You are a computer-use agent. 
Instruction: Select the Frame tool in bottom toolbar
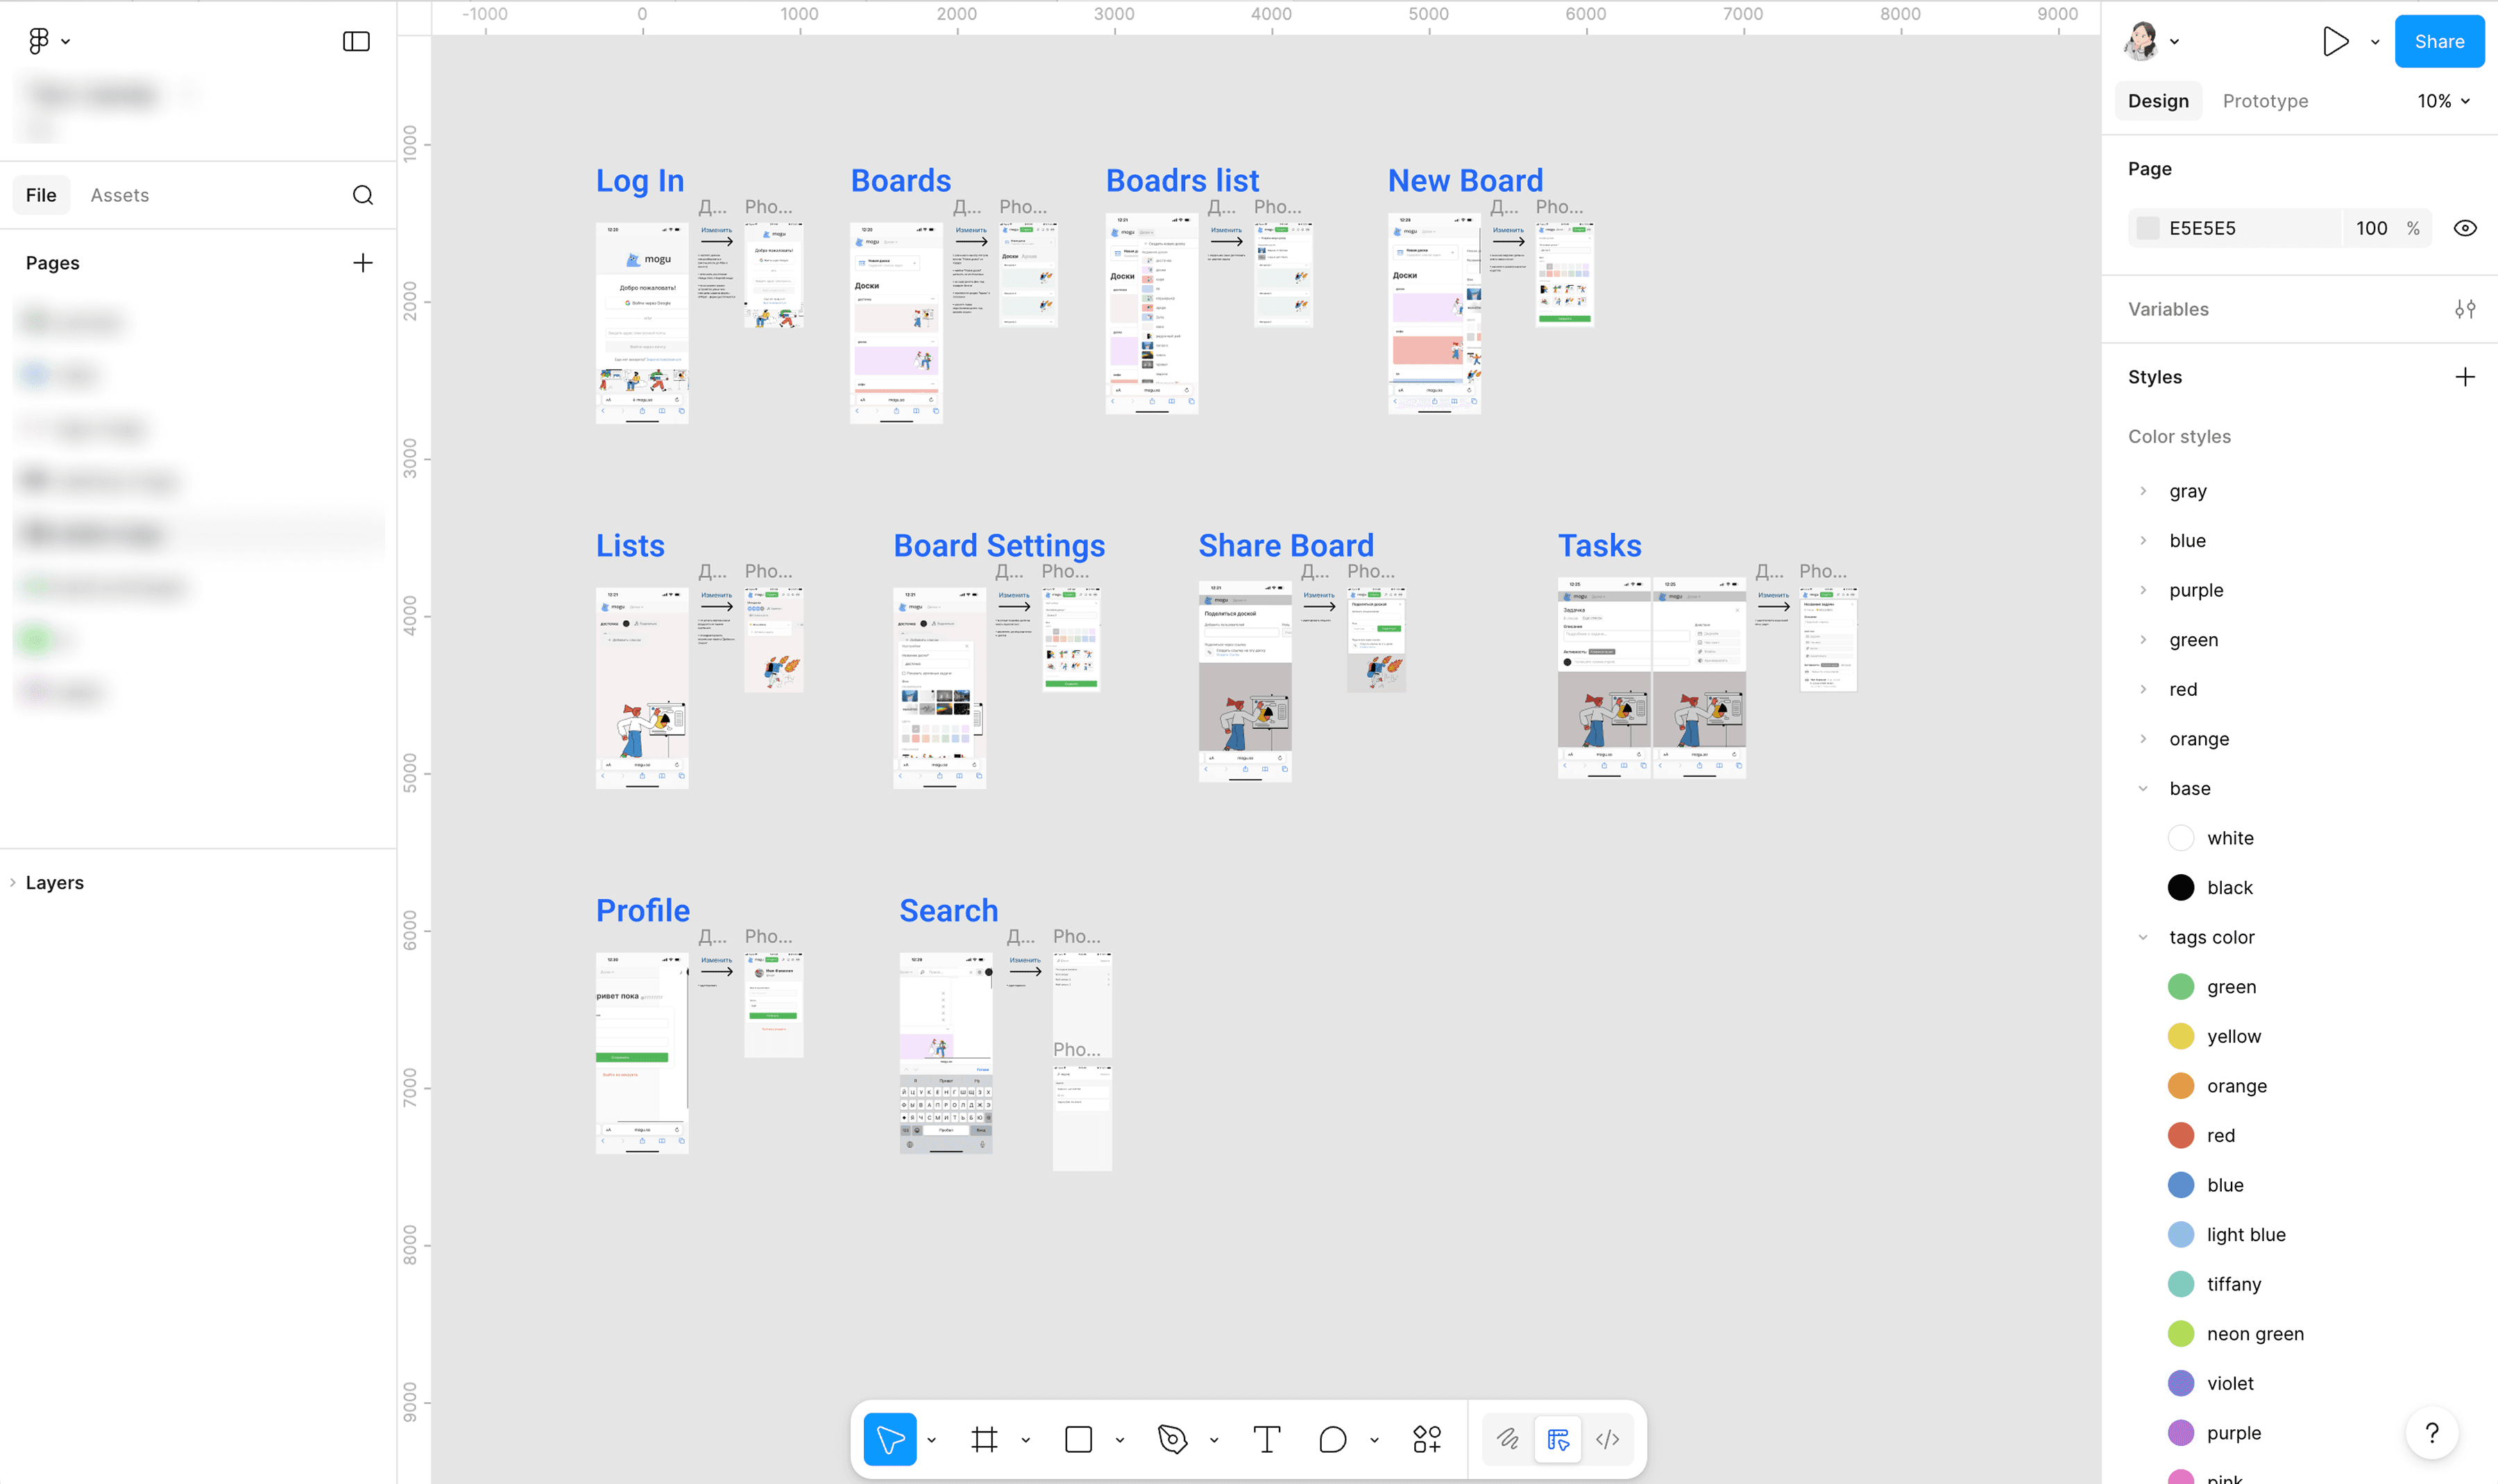[984, 1439]
